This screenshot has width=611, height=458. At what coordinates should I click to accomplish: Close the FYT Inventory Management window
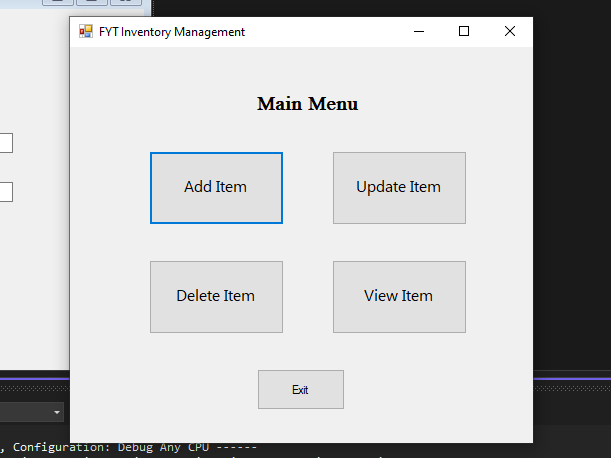pos(510,31)
